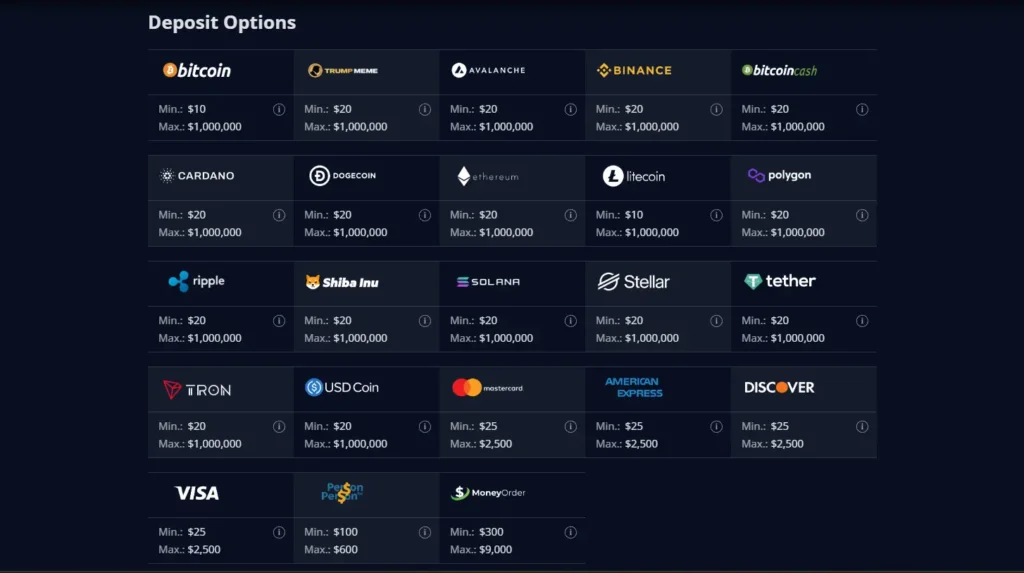Open info icon for Shiba Inu limits
The image size is (1024, 573).
click(424, 321)
